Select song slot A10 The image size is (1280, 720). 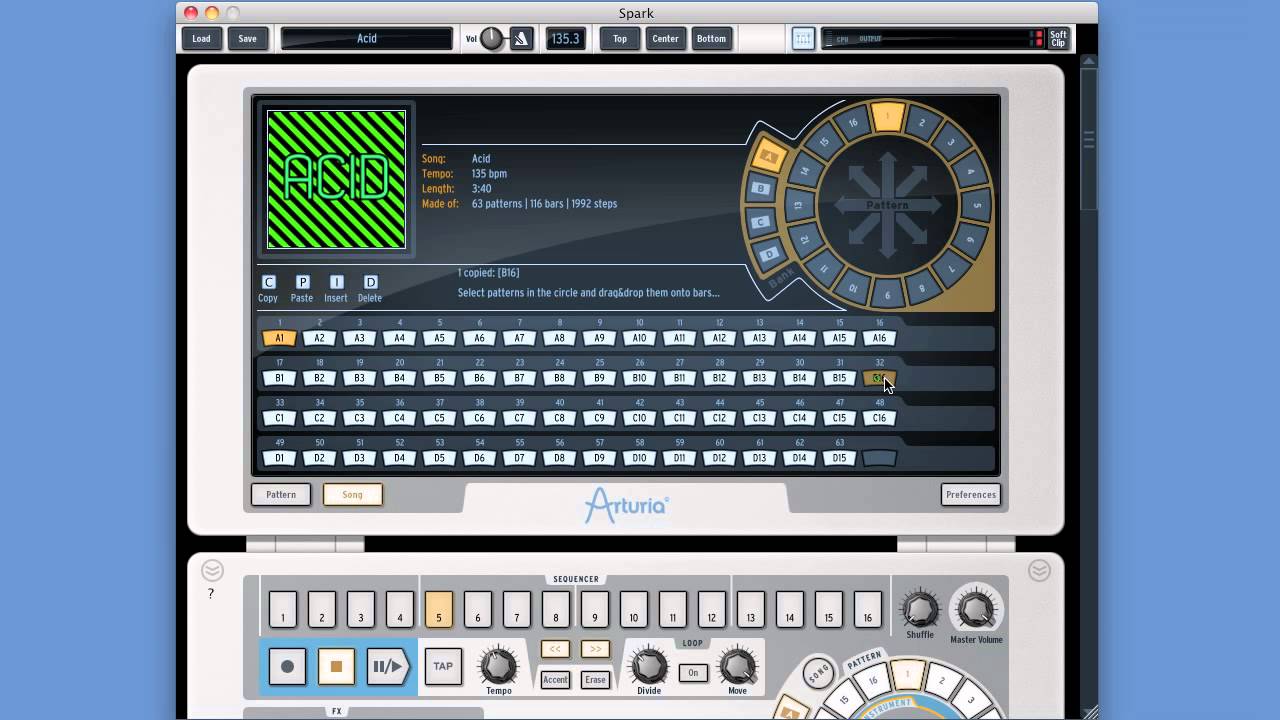(x=639, y=338)
